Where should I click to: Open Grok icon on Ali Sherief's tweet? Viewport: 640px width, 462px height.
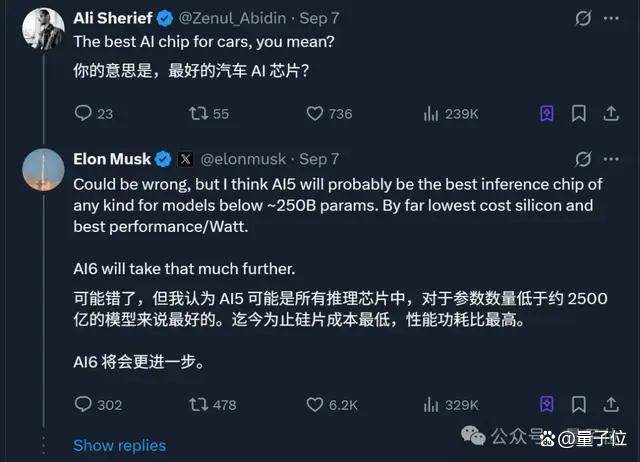pyautogui.click(x=583, y=18)
